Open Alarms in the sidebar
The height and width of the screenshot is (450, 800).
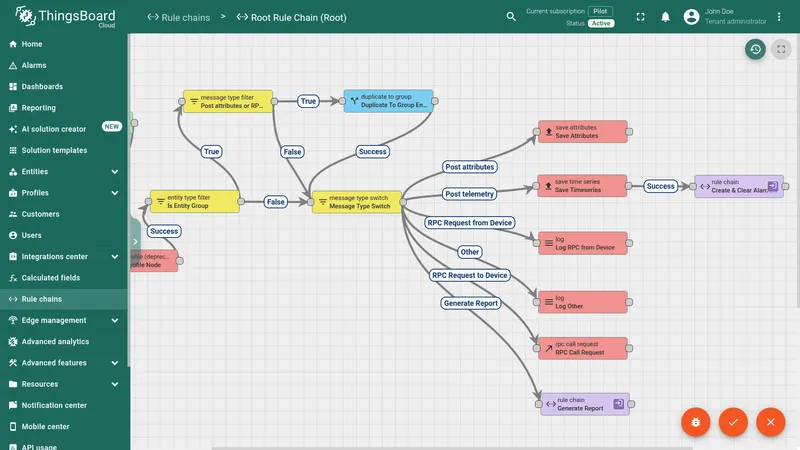pos(64,65)
